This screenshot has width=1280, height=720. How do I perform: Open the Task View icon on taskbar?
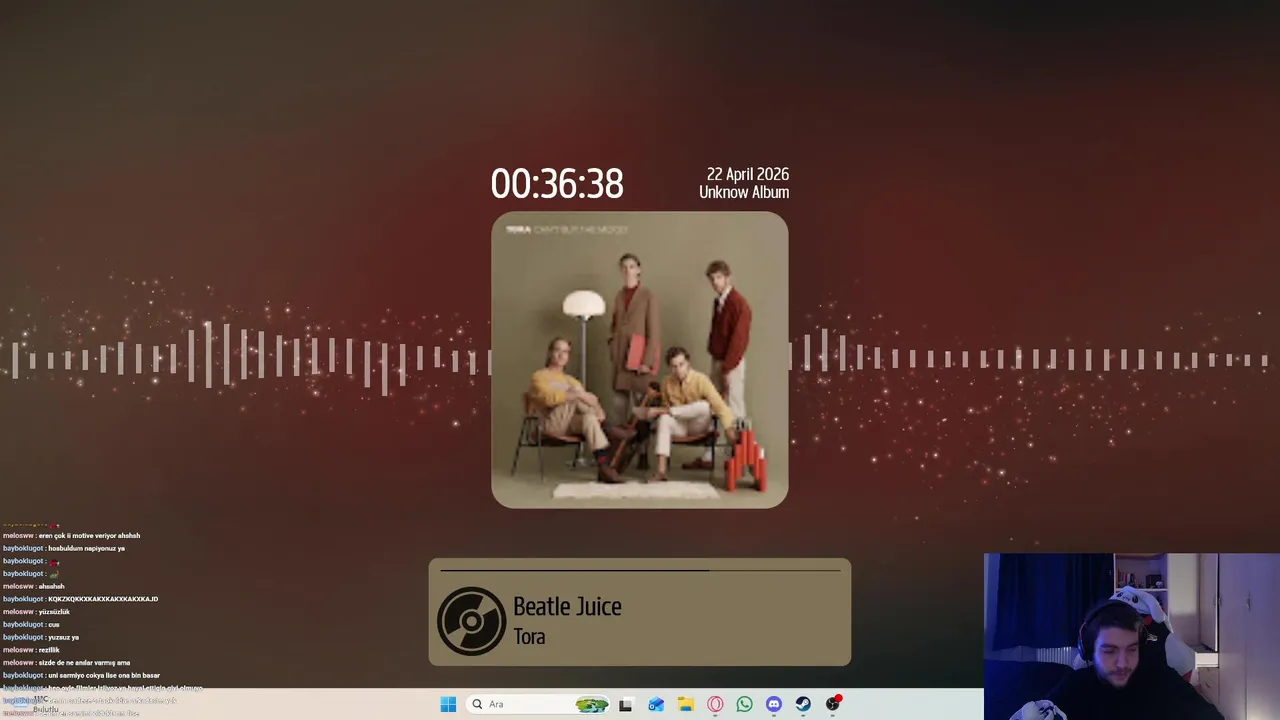coord(626,705)
